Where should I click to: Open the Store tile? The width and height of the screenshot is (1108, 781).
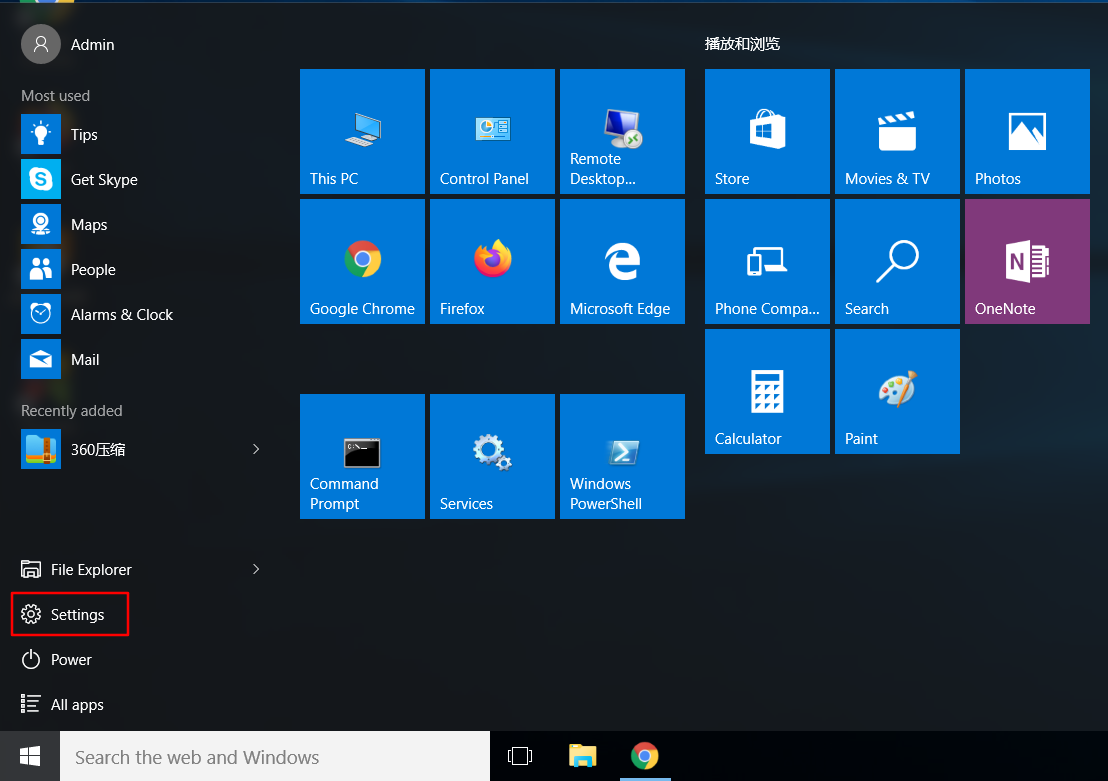tap(767, 131)
